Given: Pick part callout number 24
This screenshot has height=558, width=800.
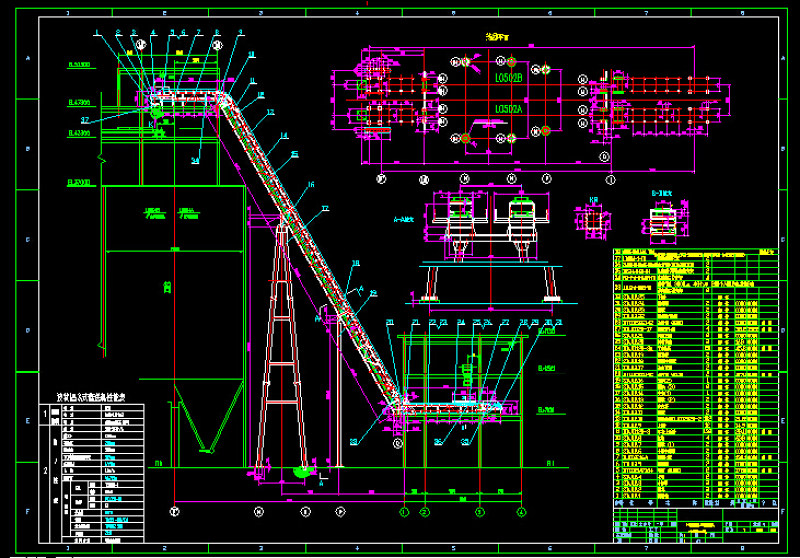Looking at the screenshot, I should [x=461, y=322].
